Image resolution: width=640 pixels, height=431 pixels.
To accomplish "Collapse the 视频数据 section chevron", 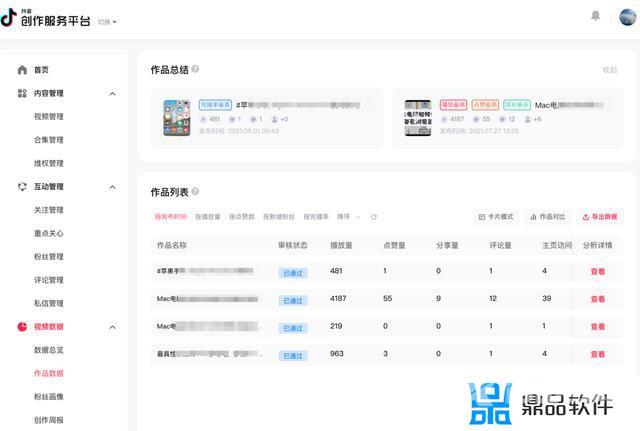I will click(x=113, y=327).
